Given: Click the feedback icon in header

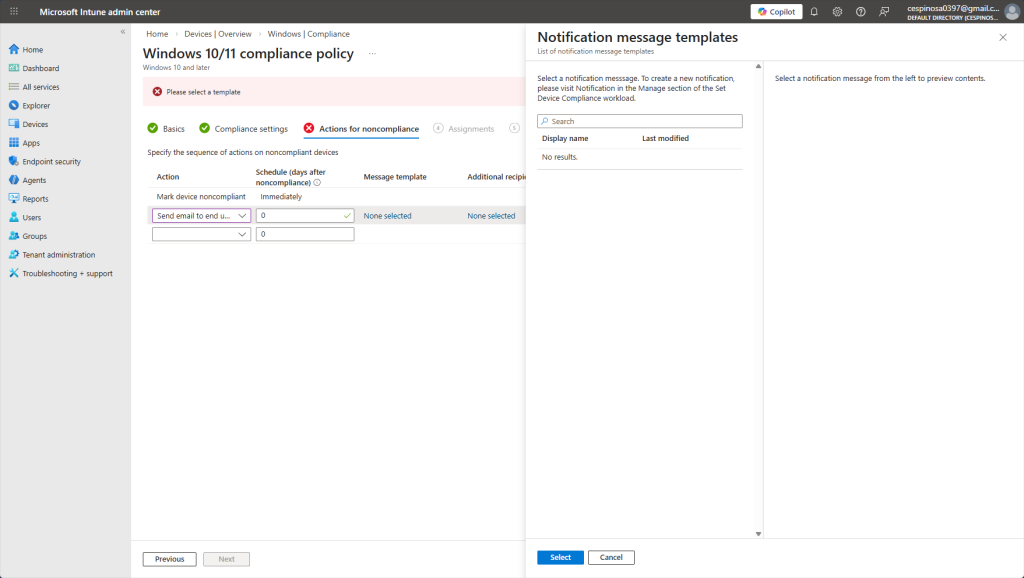Looking at the screenshot, I should pyautogui.click(x=884, y=12).
